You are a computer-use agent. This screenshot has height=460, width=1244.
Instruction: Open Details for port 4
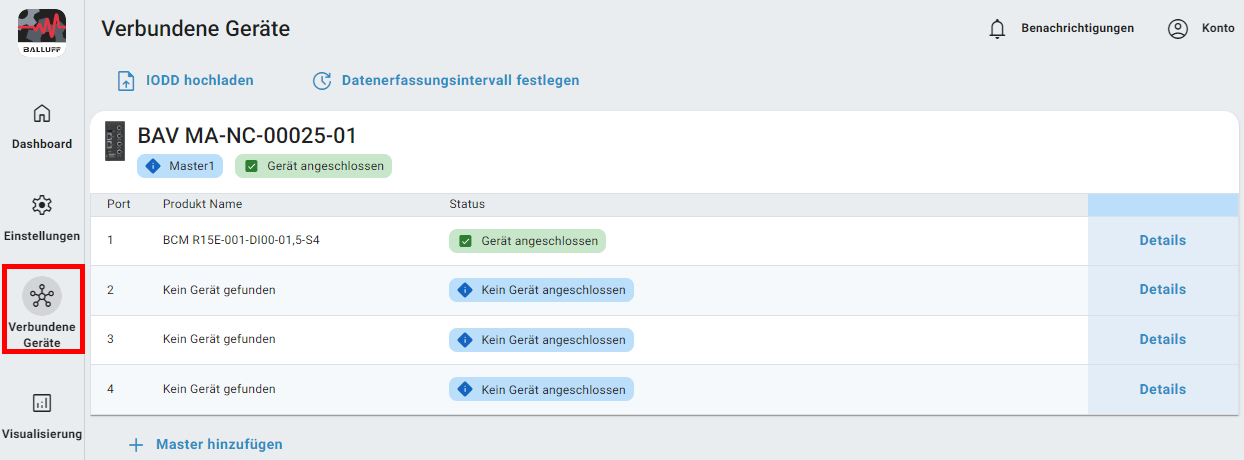[x=1162, y=390]
